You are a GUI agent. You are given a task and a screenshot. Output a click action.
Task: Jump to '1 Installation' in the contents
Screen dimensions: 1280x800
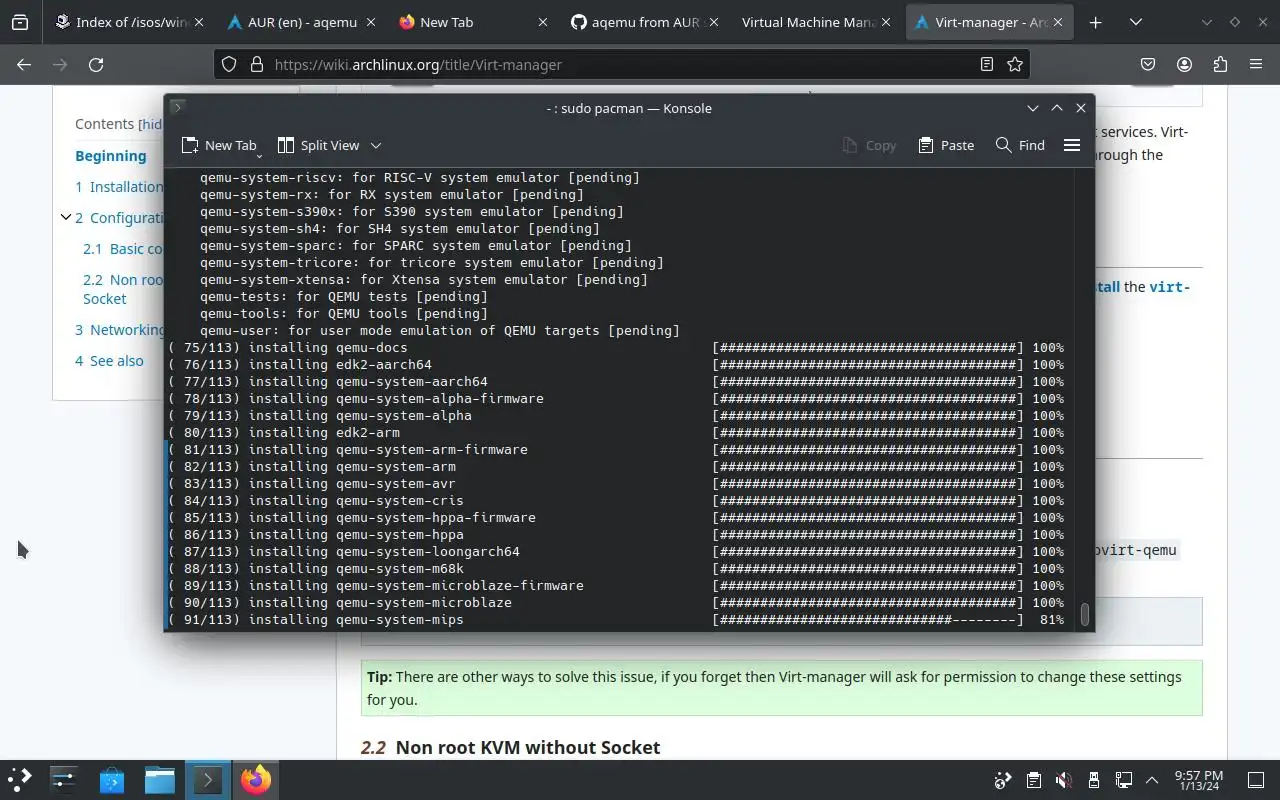(119, 186)
